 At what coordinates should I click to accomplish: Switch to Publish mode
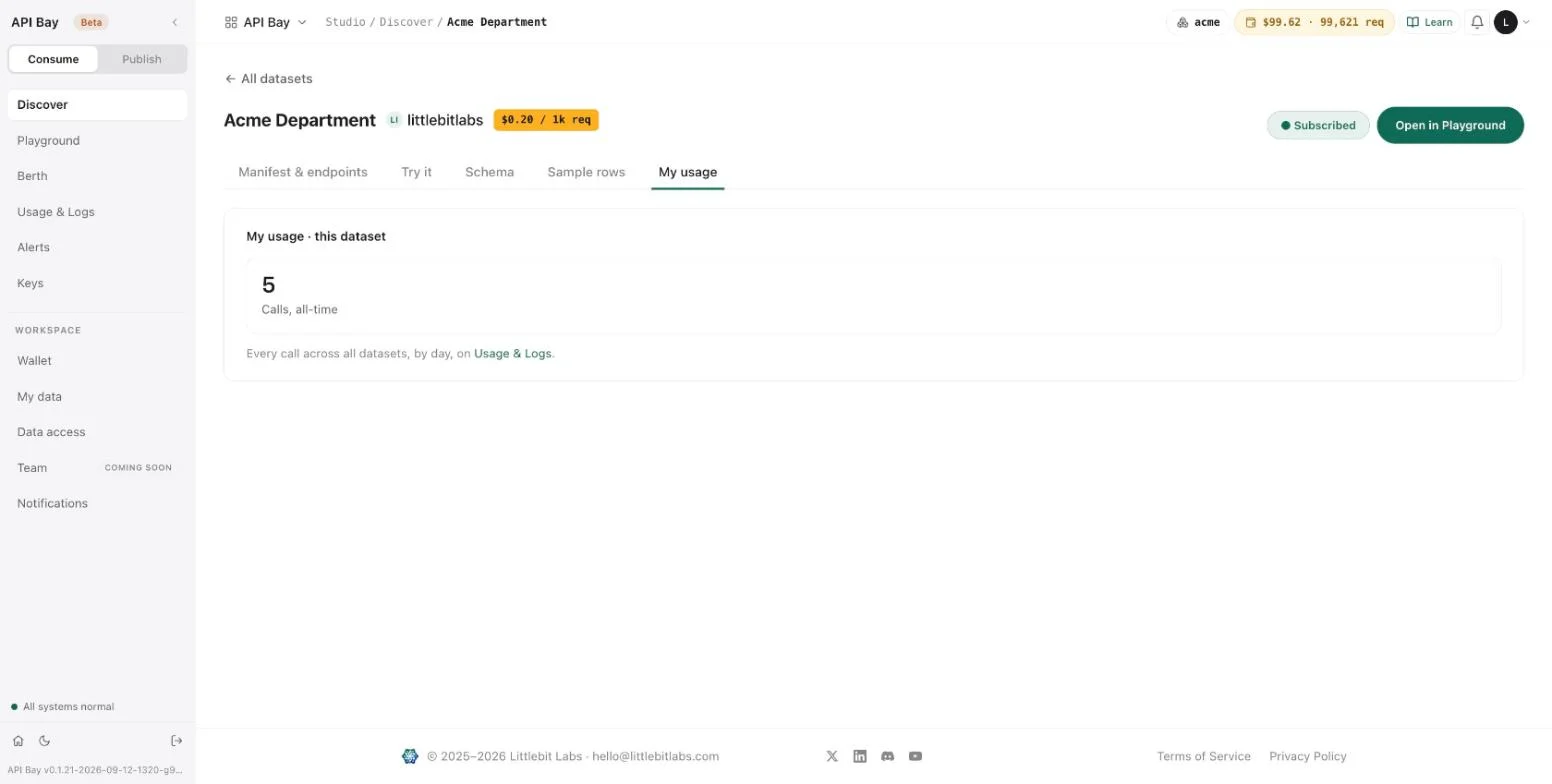coord(142,59)
